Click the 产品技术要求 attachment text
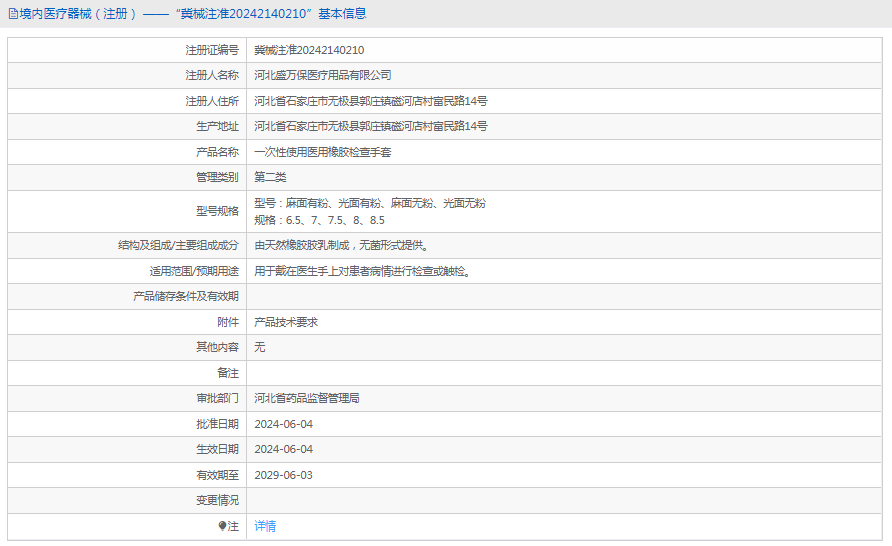Image resolution: width=892 pixels, height=546 pixels. pos(286,322)
